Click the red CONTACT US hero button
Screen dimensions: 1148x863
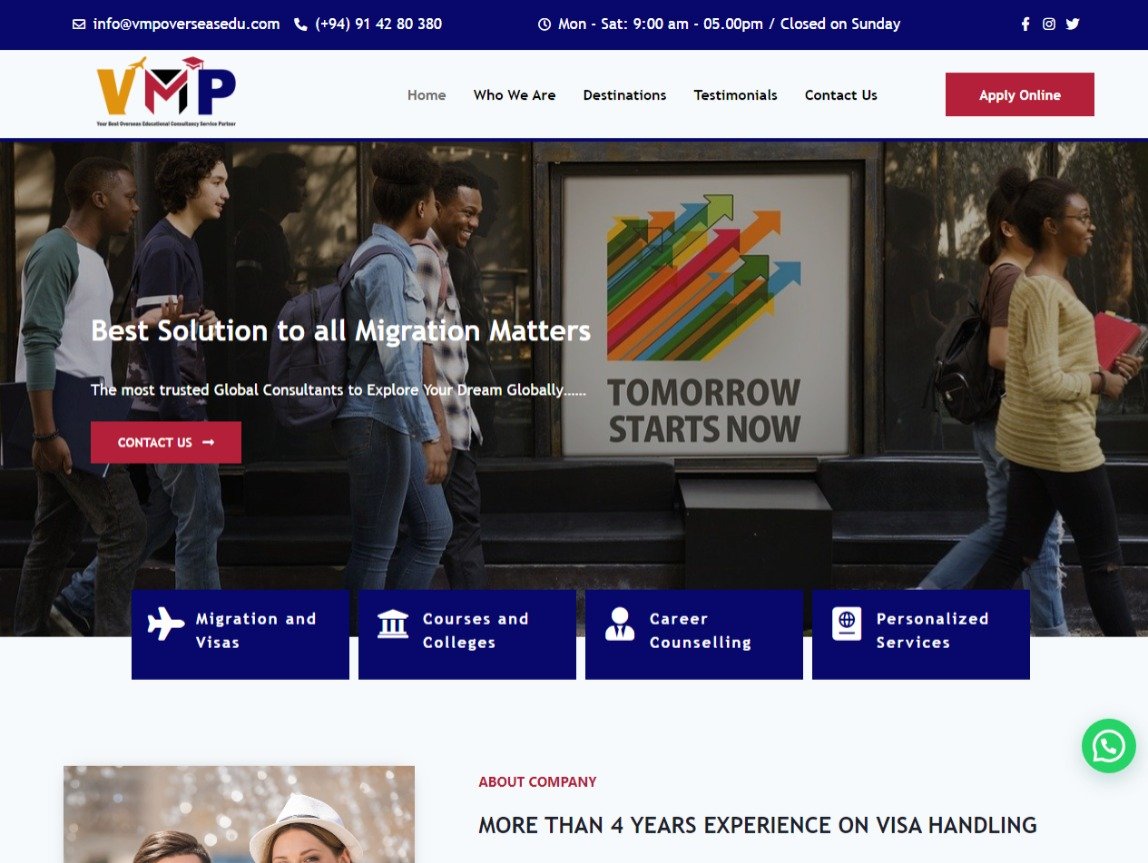(165, 442)
